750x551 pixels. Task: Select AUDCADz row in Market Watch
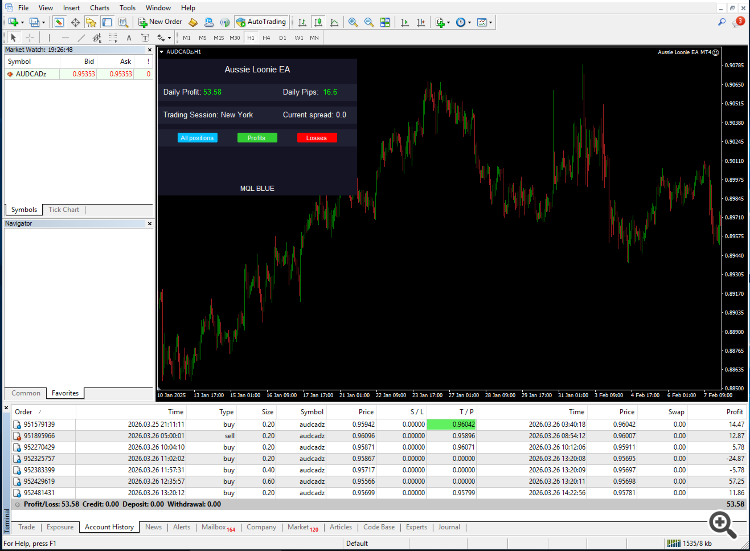point(79,74)
